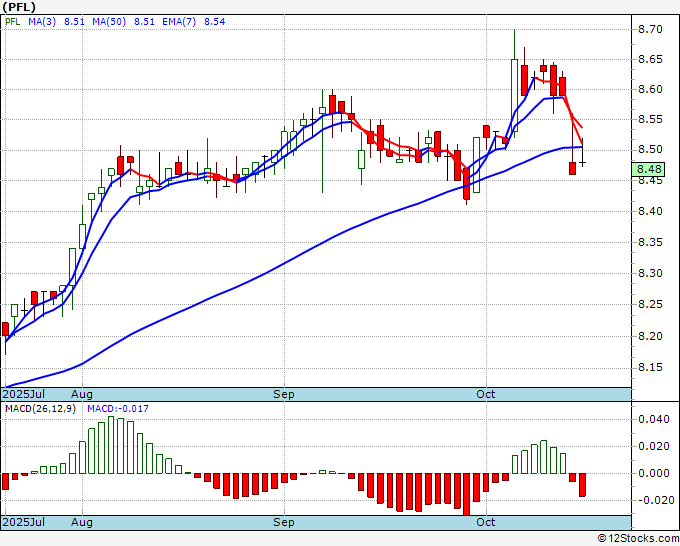Viewport: 680px width, 546px height.
Task: Click the tall green candle peaking at 8.70
Action: (514, 95)
